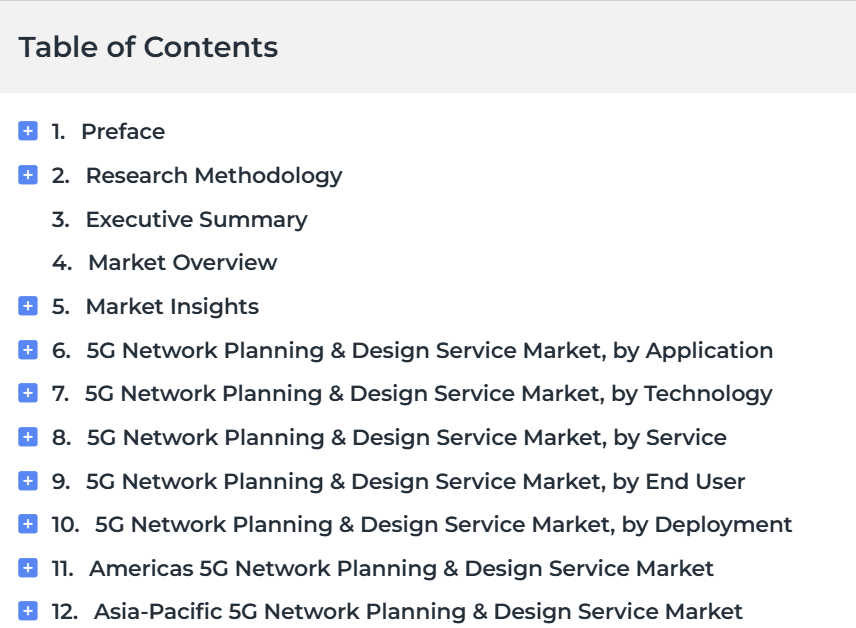This screenshot has width=856, height=628.
Task: Open 5G Market by Application title
Action: [430, 351]
